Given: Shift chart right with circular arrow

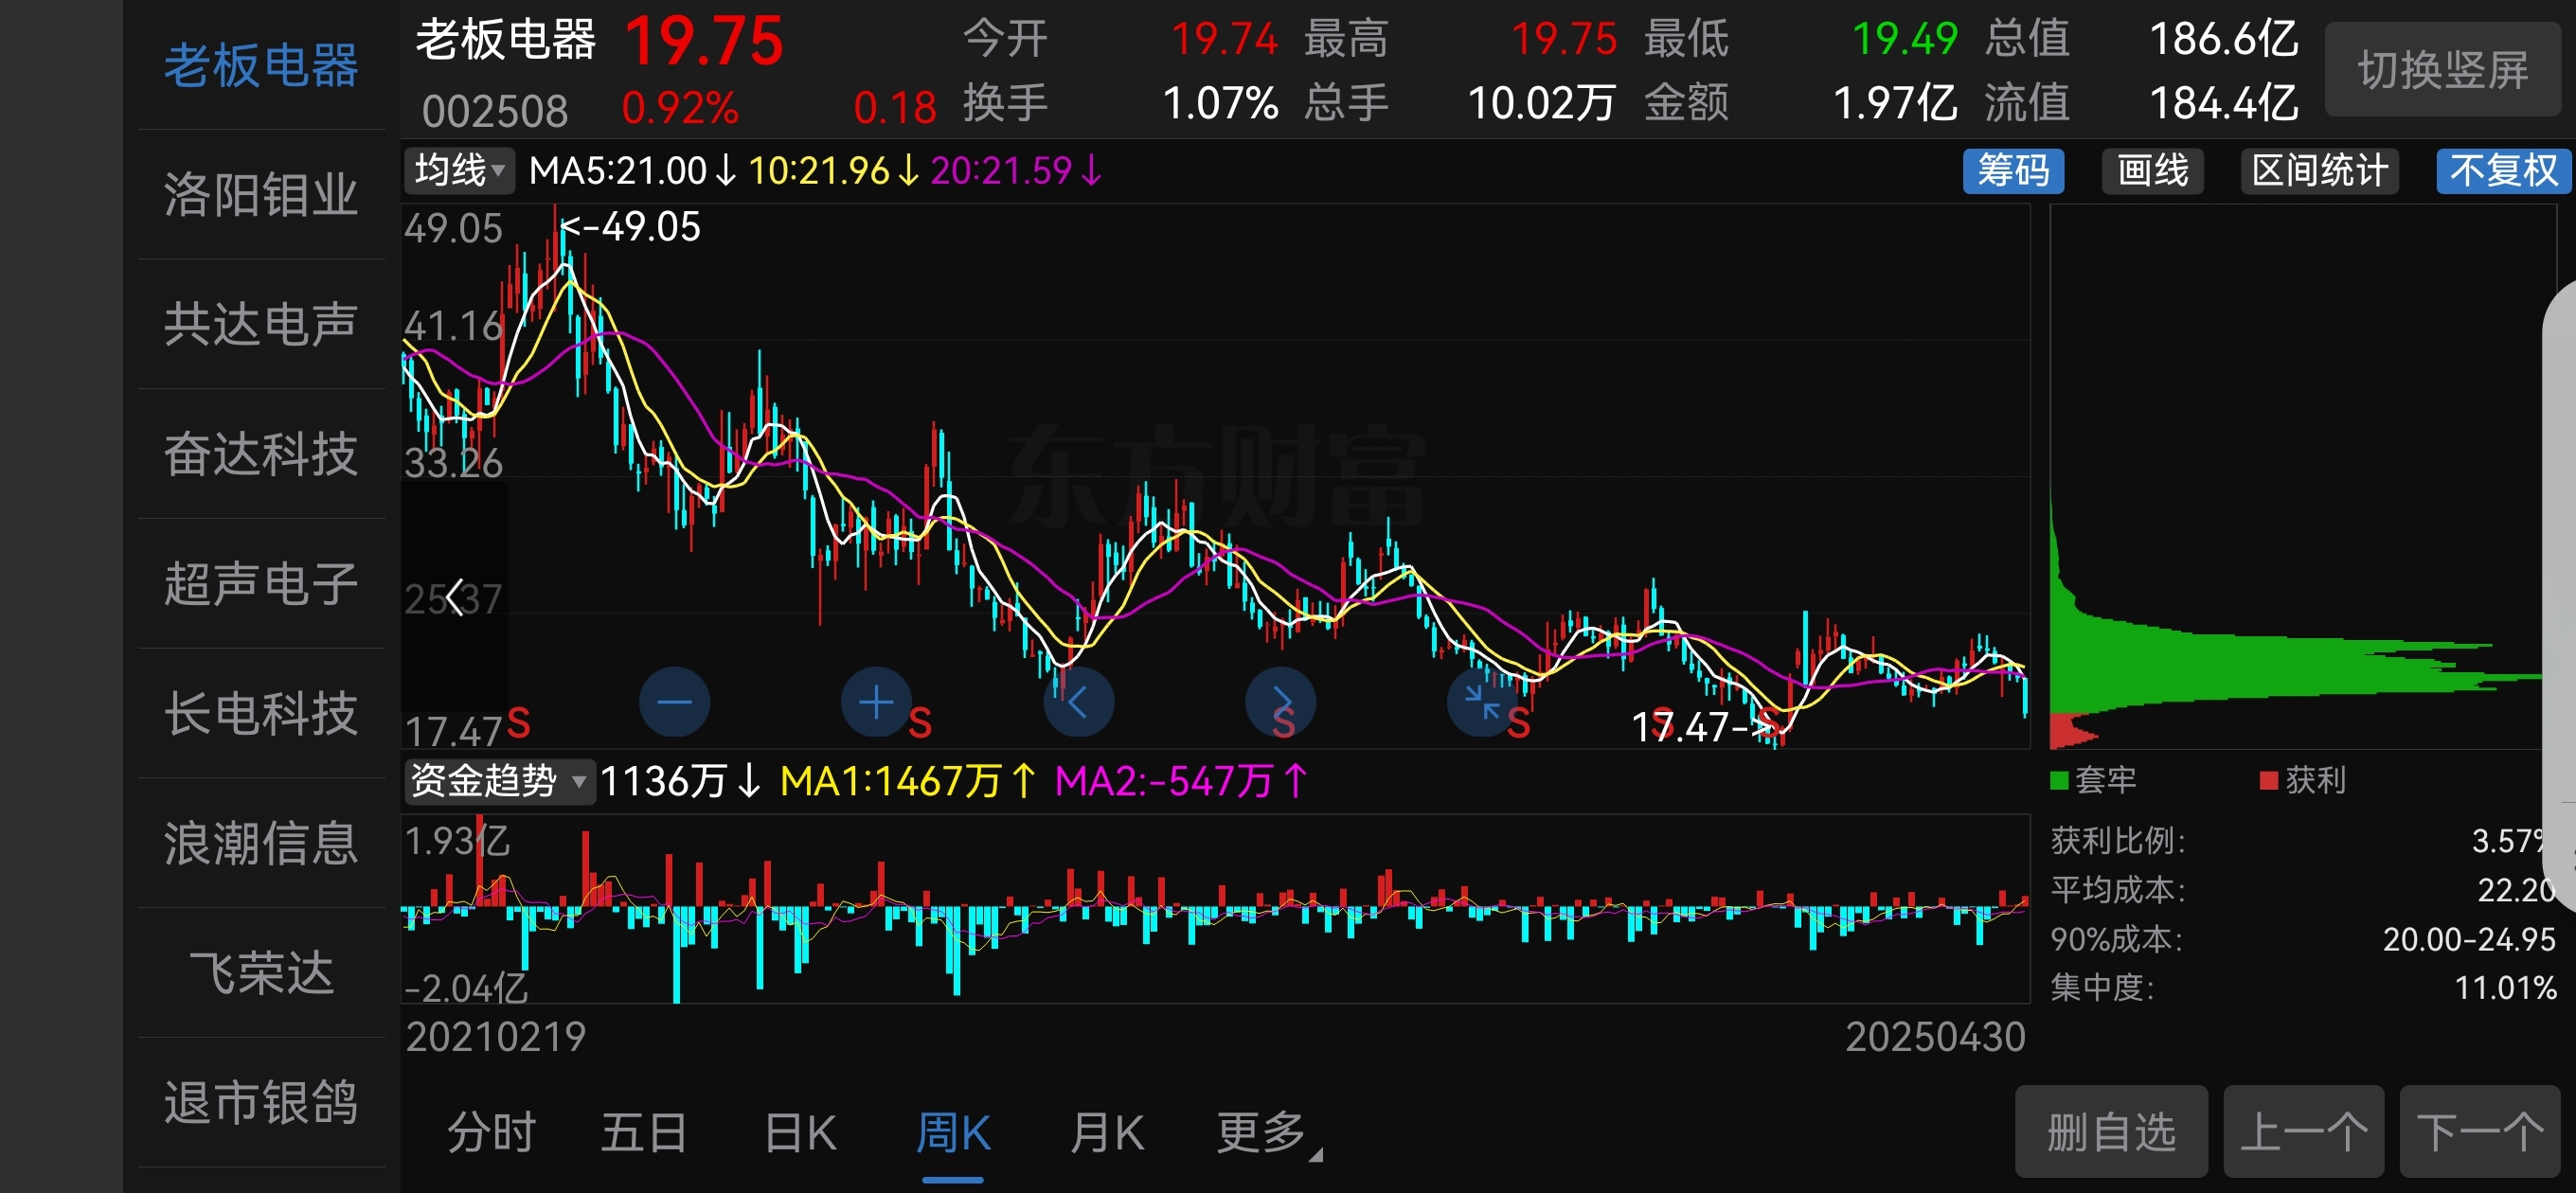Looking at the screenshot, I should 1280,702.
